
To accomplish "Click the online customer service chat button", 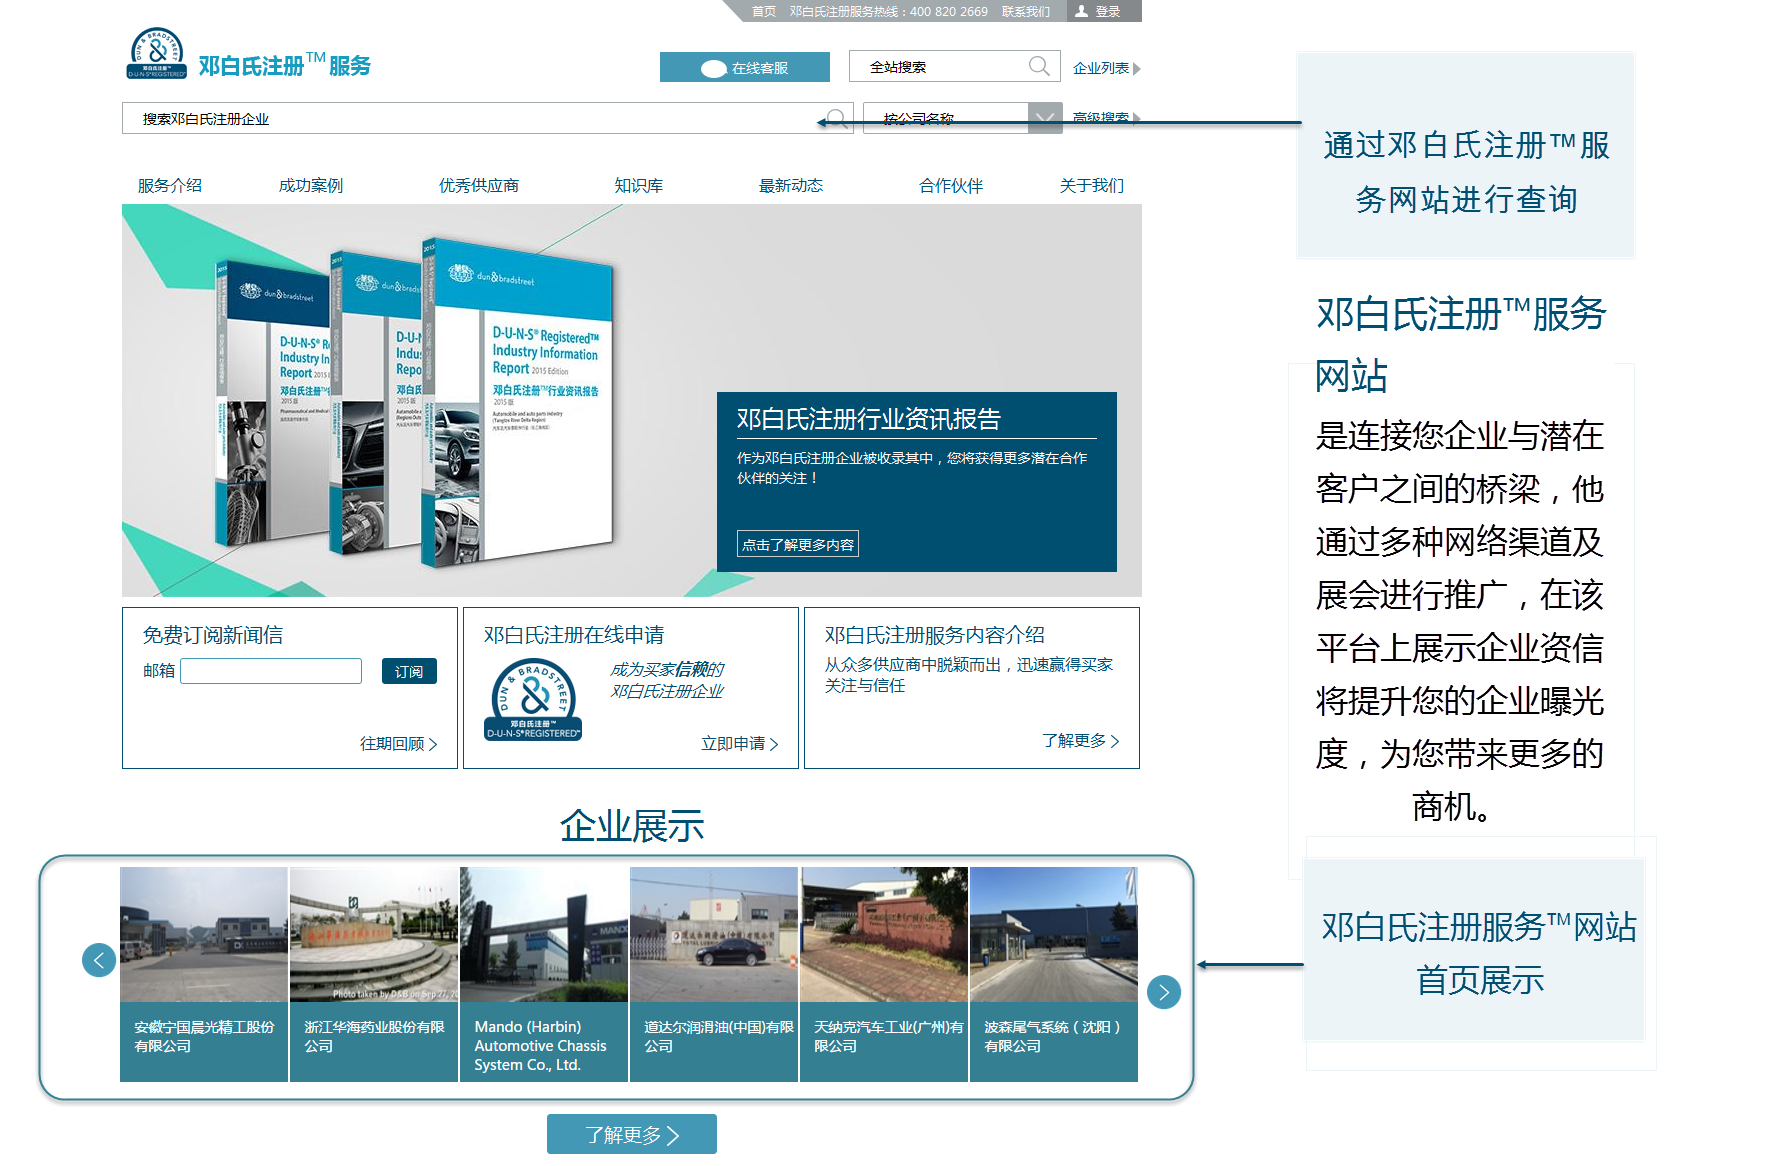I will (x=744, y=67).
